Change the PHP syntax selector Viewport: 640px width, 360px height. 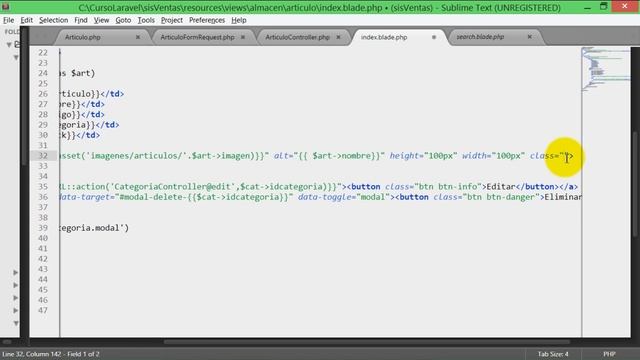(609, 354)
